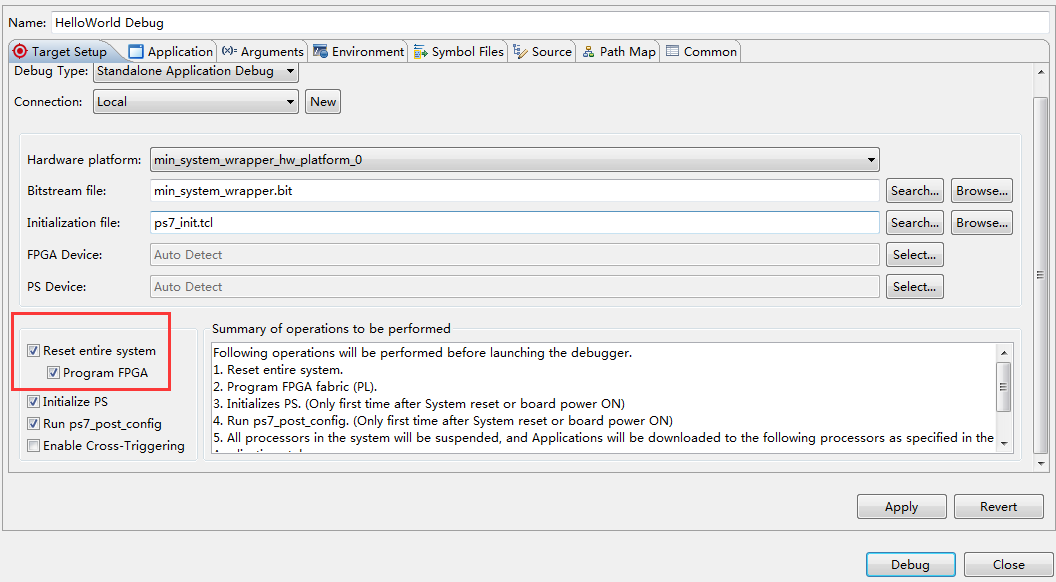The width and height of the screenshot is (1056, 582).
Task: Click the Environment tab icon
Action: click(x=320, y=51)
